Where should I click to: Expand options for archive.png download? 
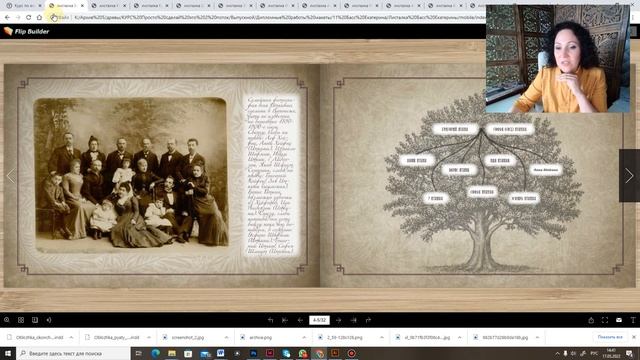coord(304,338)
